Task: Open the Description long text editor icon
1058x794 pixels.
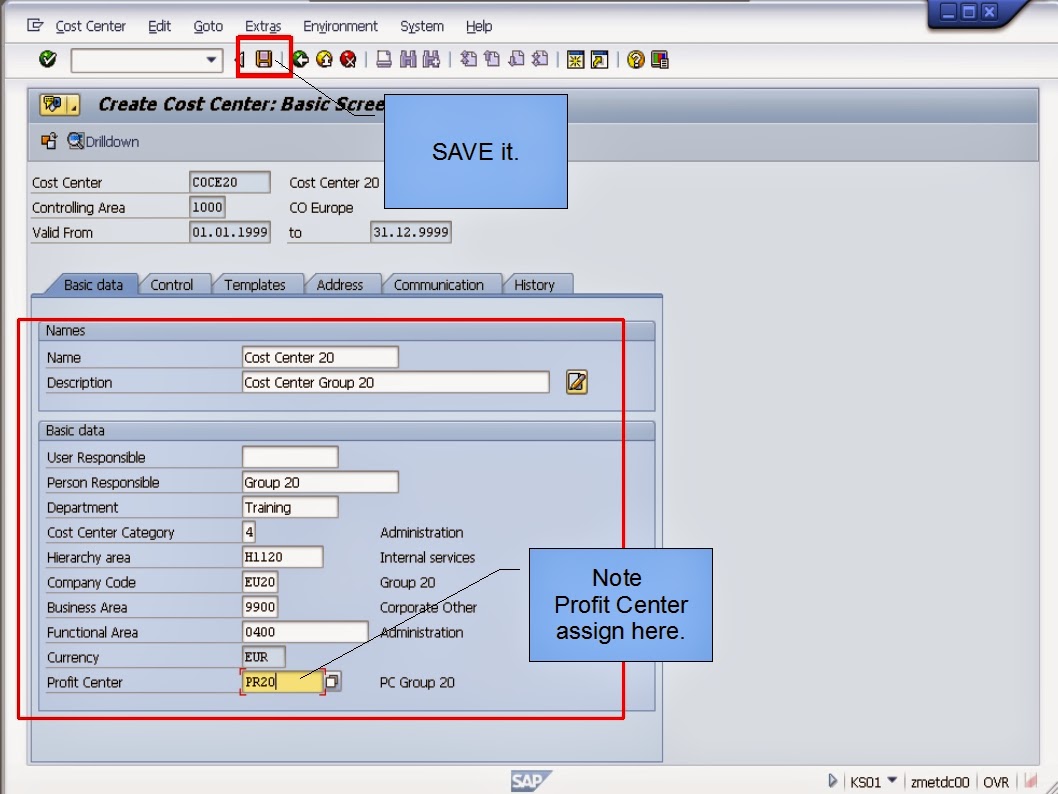Action: tap(576, 381)
